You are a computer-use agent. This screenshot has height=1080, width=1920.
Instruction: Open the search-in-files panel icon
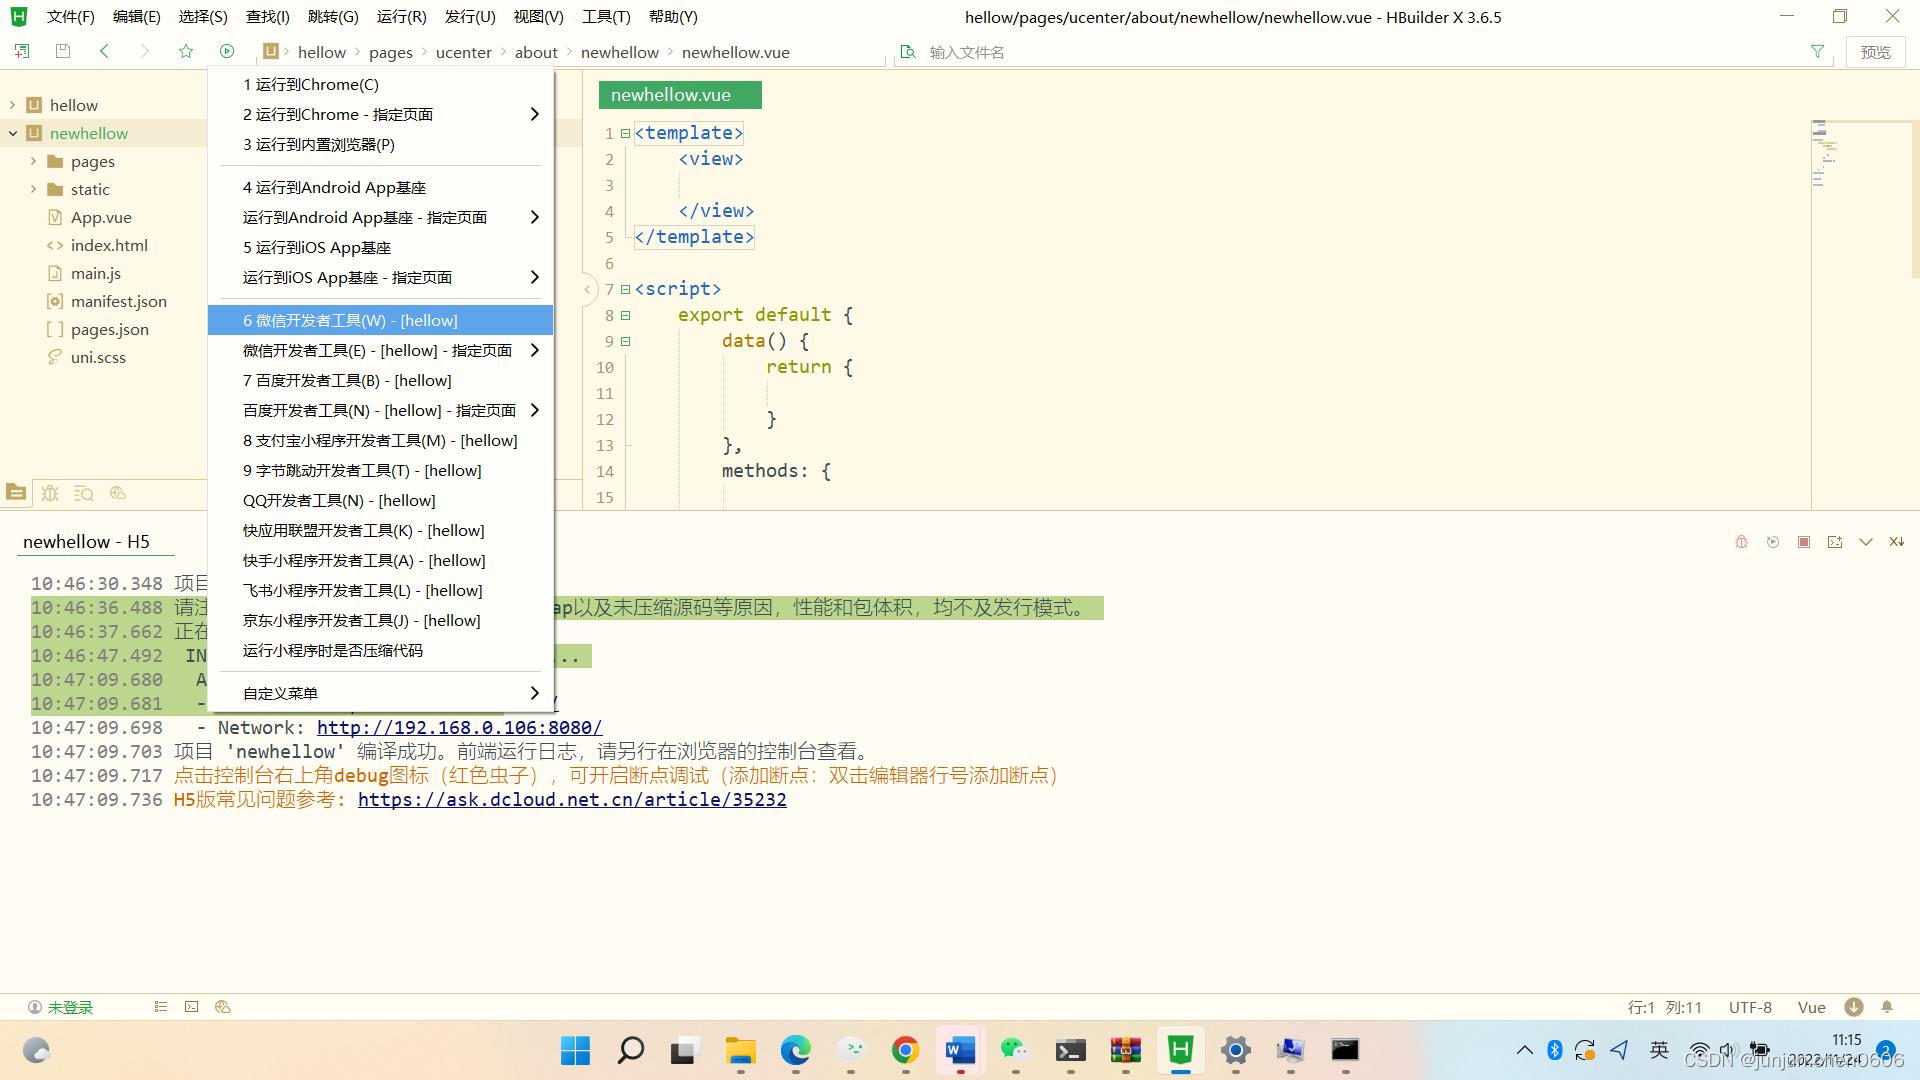click(84, 493)
